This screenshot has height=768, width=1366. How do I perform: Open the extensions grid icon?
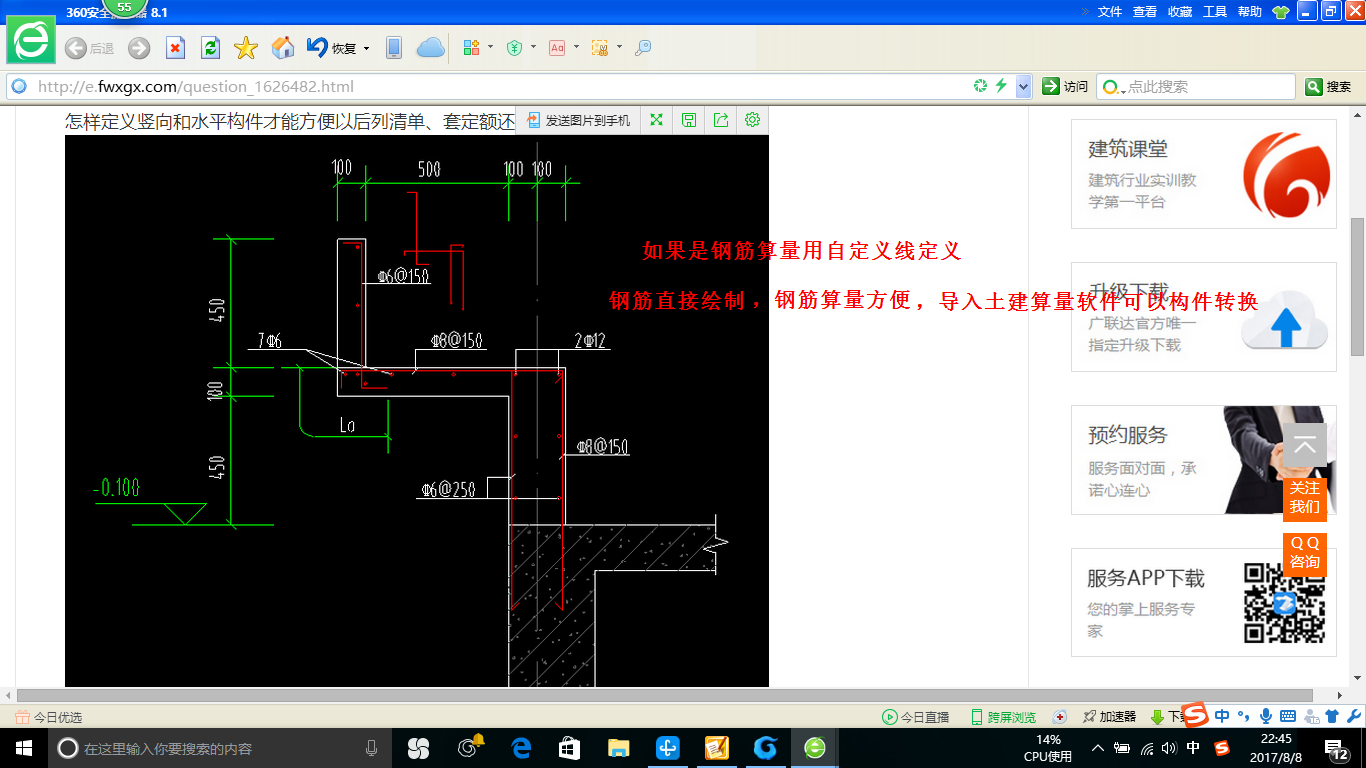[472, 47]
